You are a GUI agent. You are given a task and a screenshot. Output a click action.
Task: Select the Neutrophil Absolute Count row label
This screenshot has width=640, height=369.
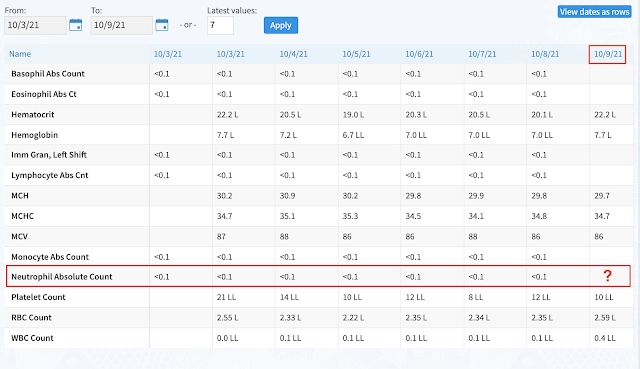point(62,277)
